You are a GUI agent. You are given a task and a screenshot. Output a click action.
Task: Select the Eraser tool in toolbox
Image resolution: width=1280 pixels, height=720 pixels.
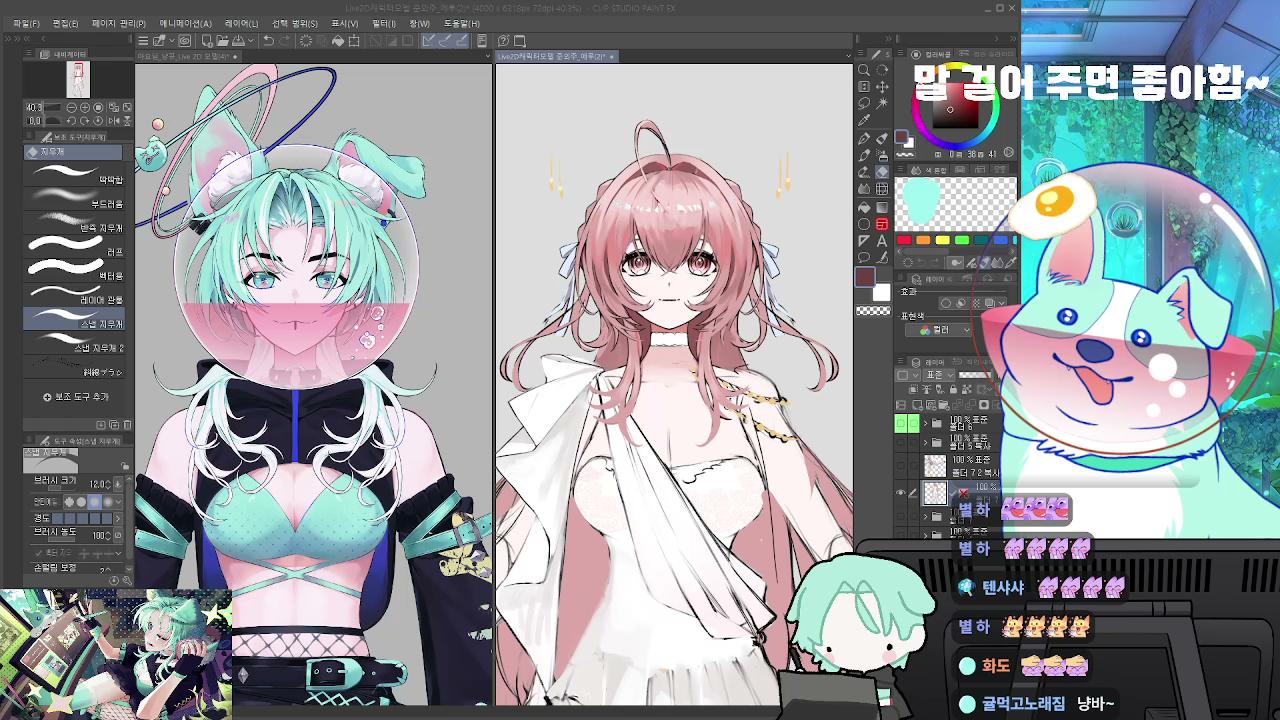click(x=882, y=172)
